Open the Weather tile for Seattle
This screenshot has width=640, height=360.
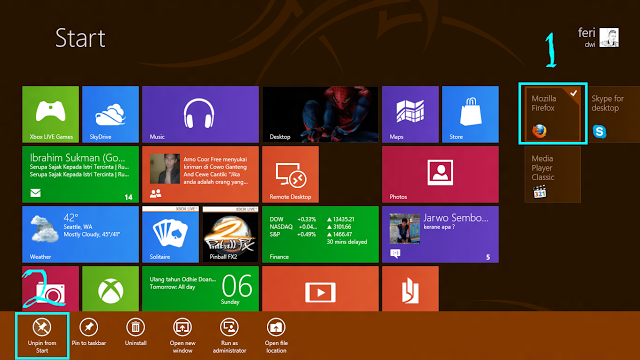click(80, 234)
